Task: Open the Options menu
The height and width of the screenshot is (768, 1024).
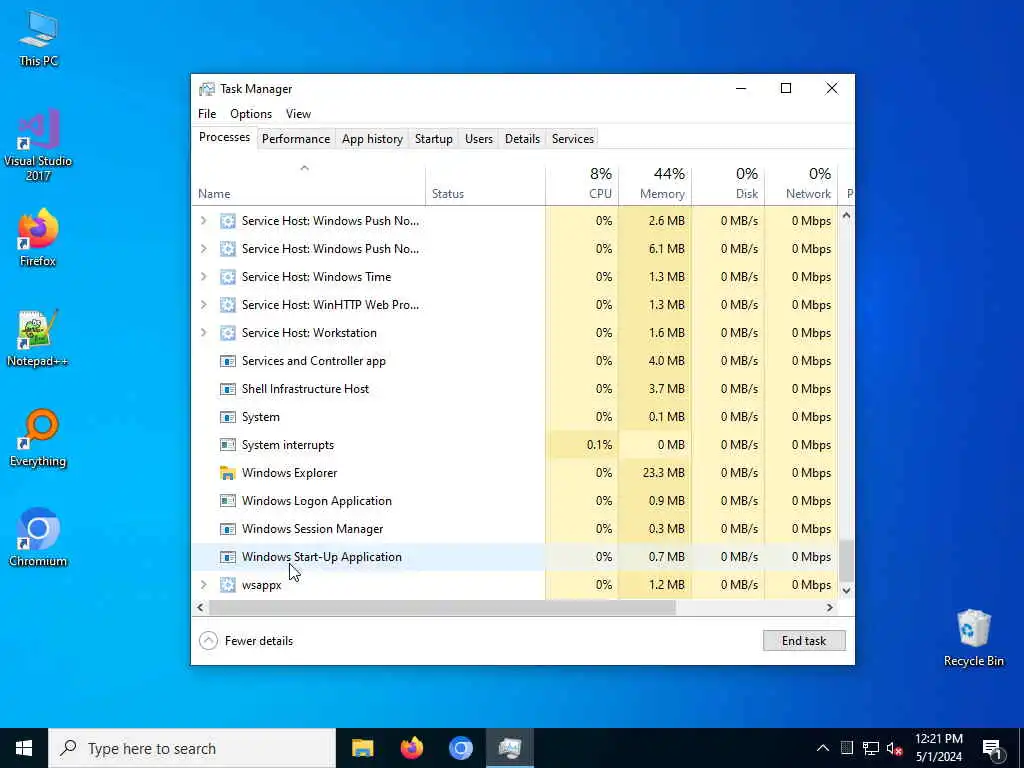Action: coord(251,114)
